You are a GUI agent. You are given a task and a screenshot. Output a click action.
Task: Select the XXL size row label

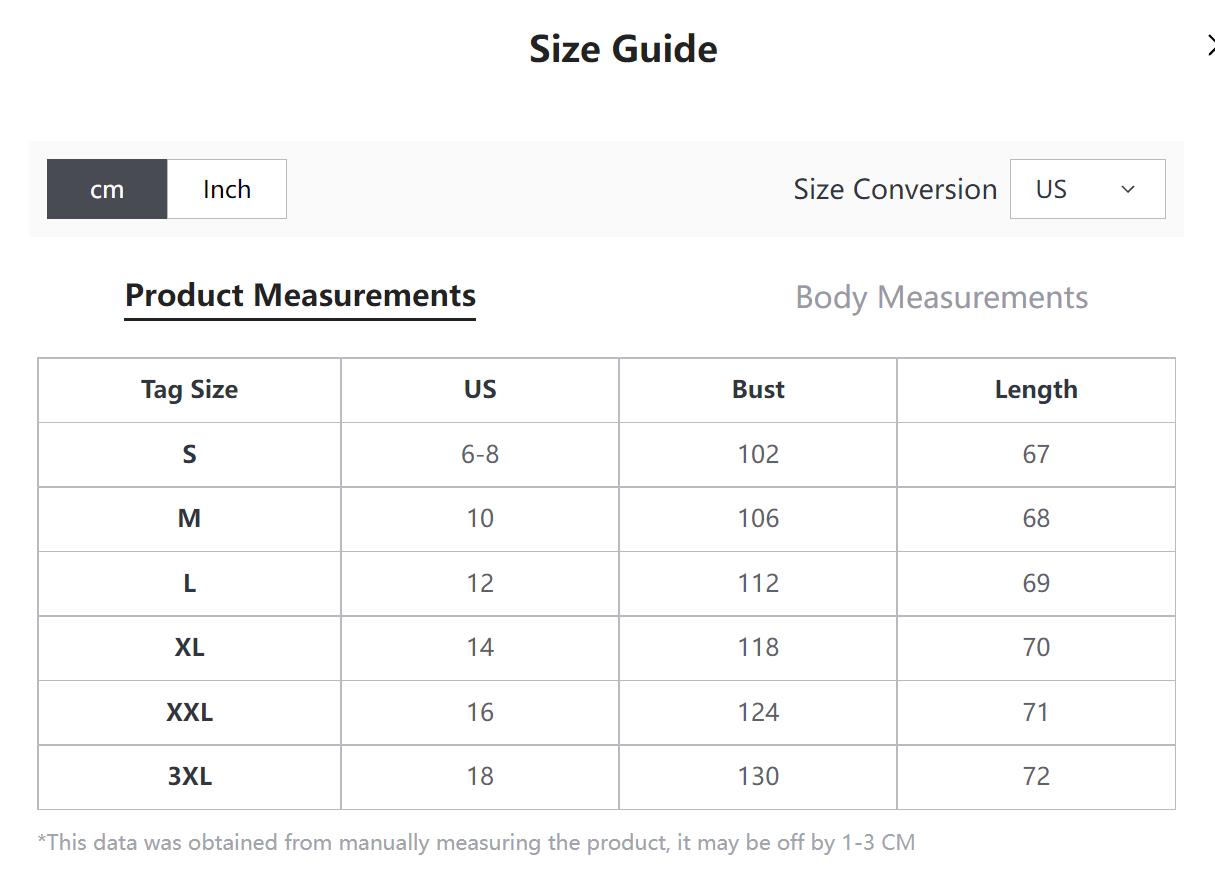point(189,713)
